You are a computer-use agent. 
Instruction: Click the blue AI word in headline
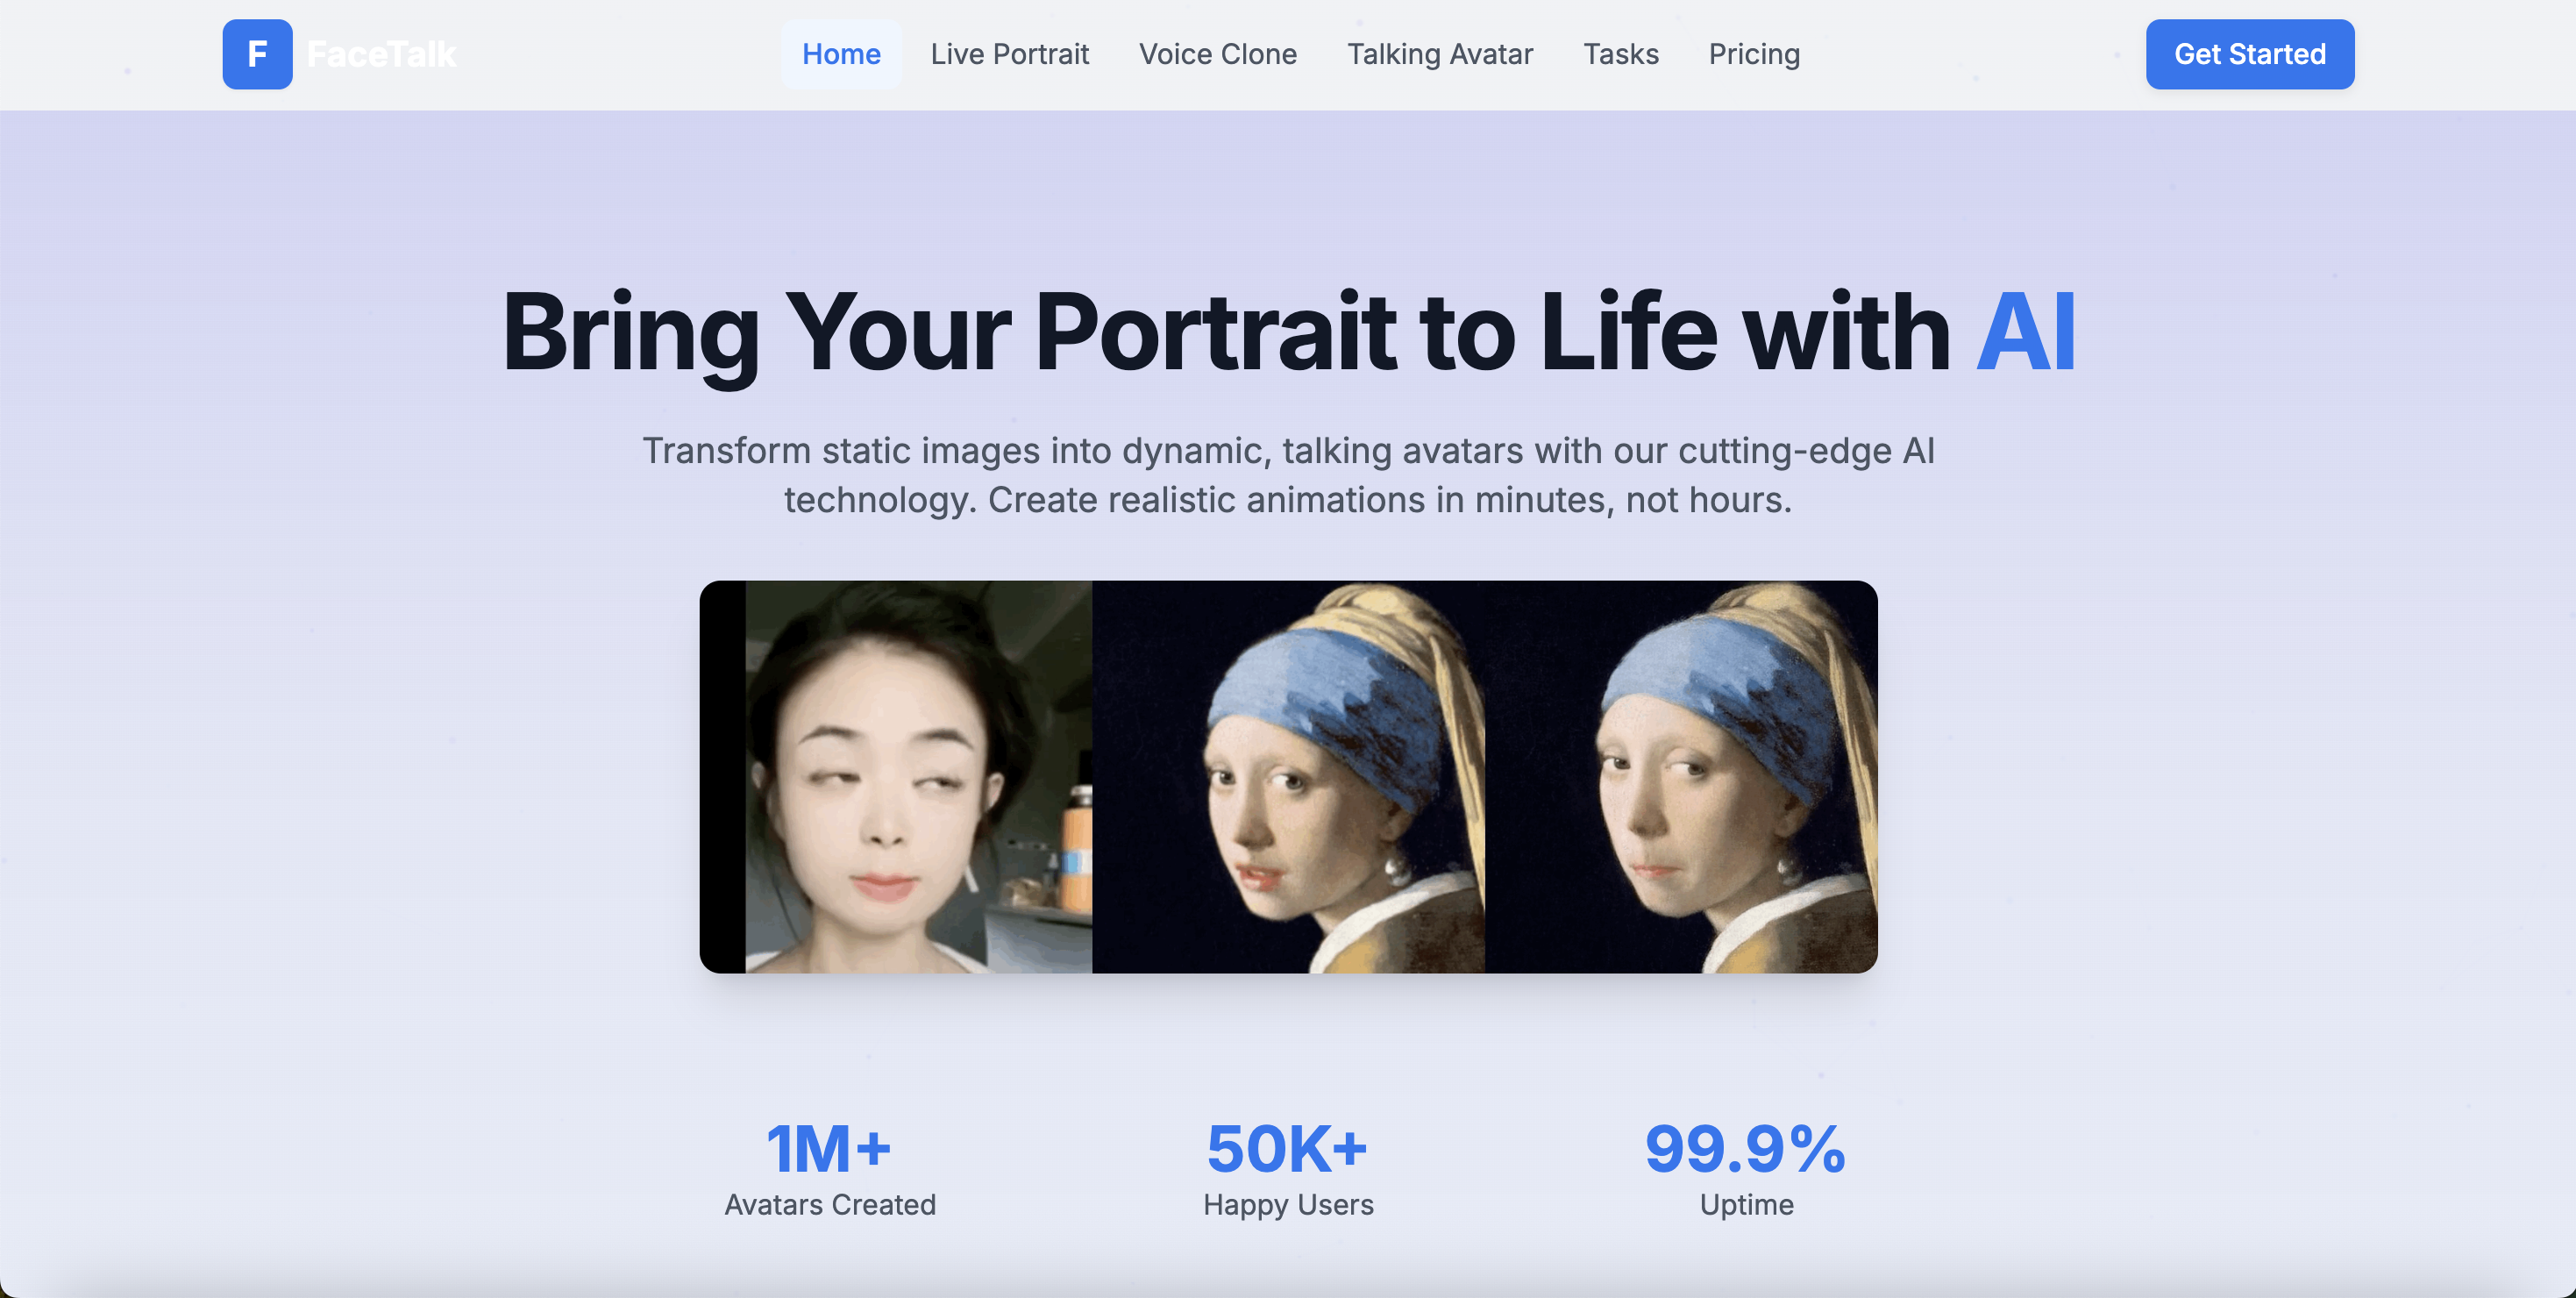(2026, 332)
